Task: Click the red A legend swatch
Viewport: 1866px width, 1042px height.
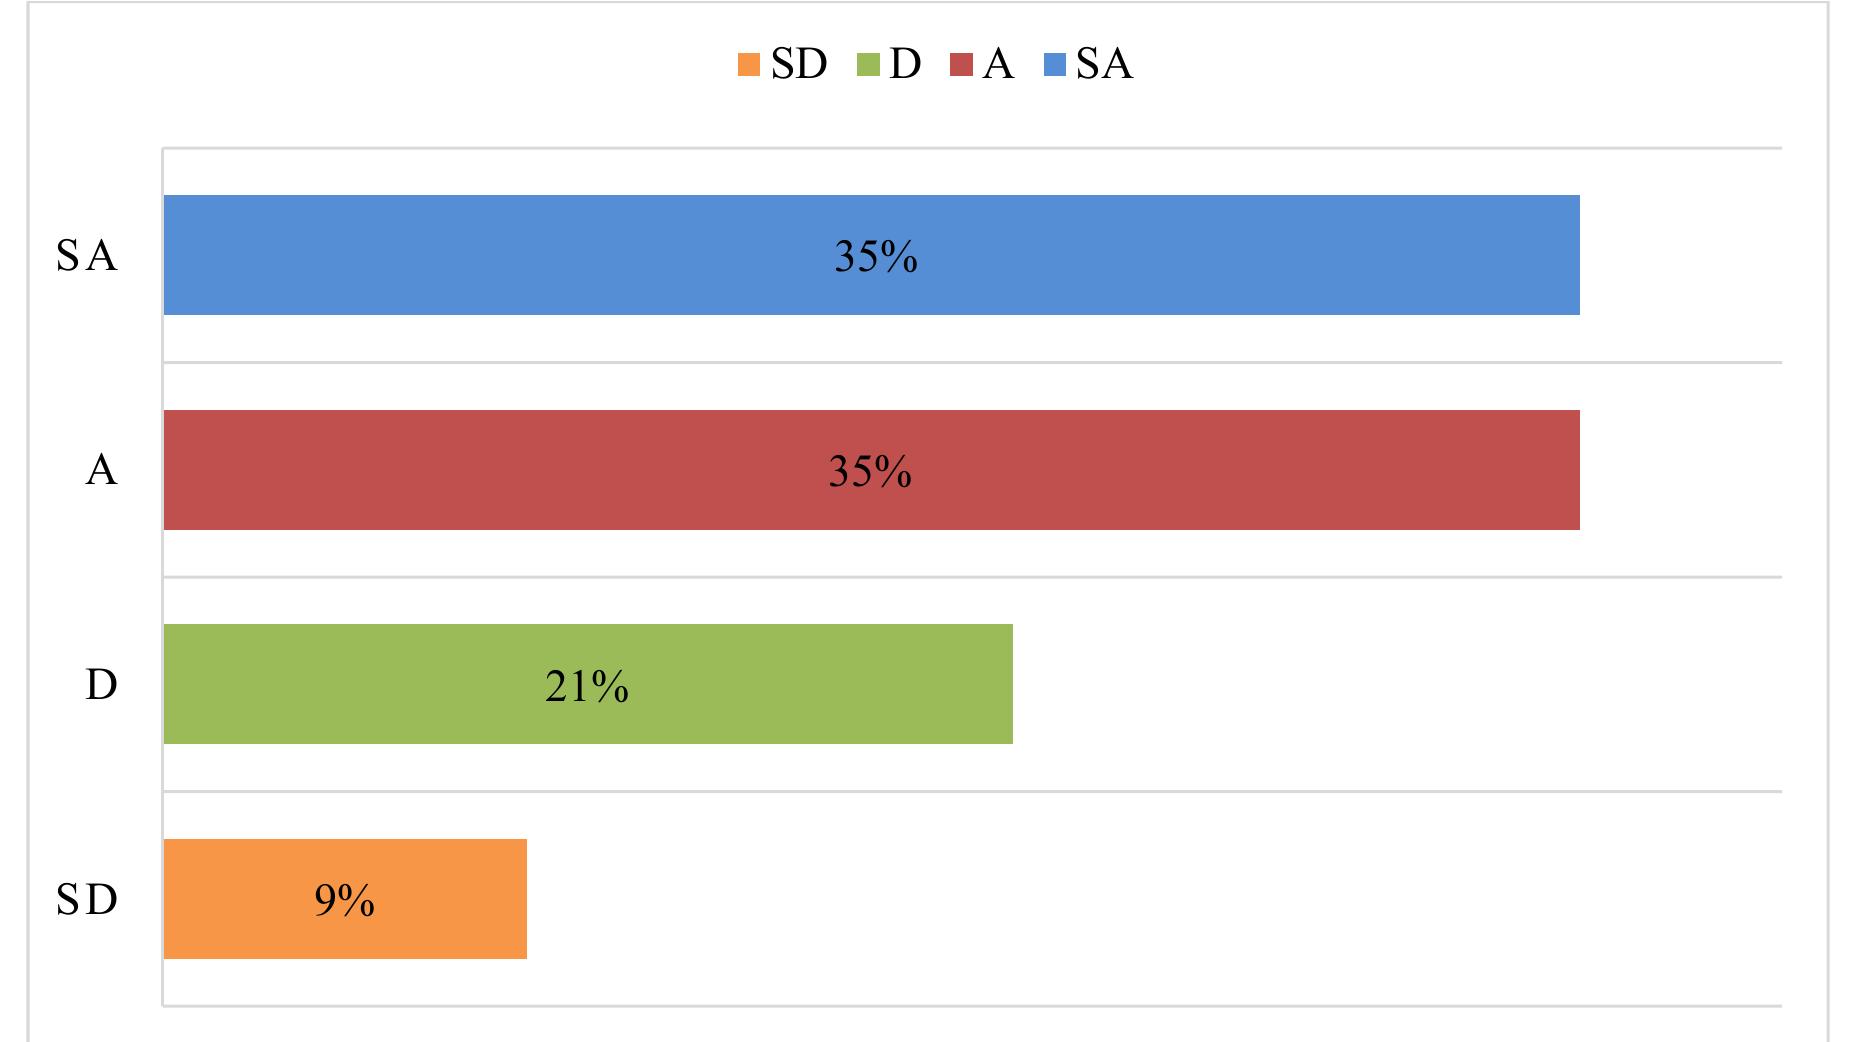Action: point(962,65)
